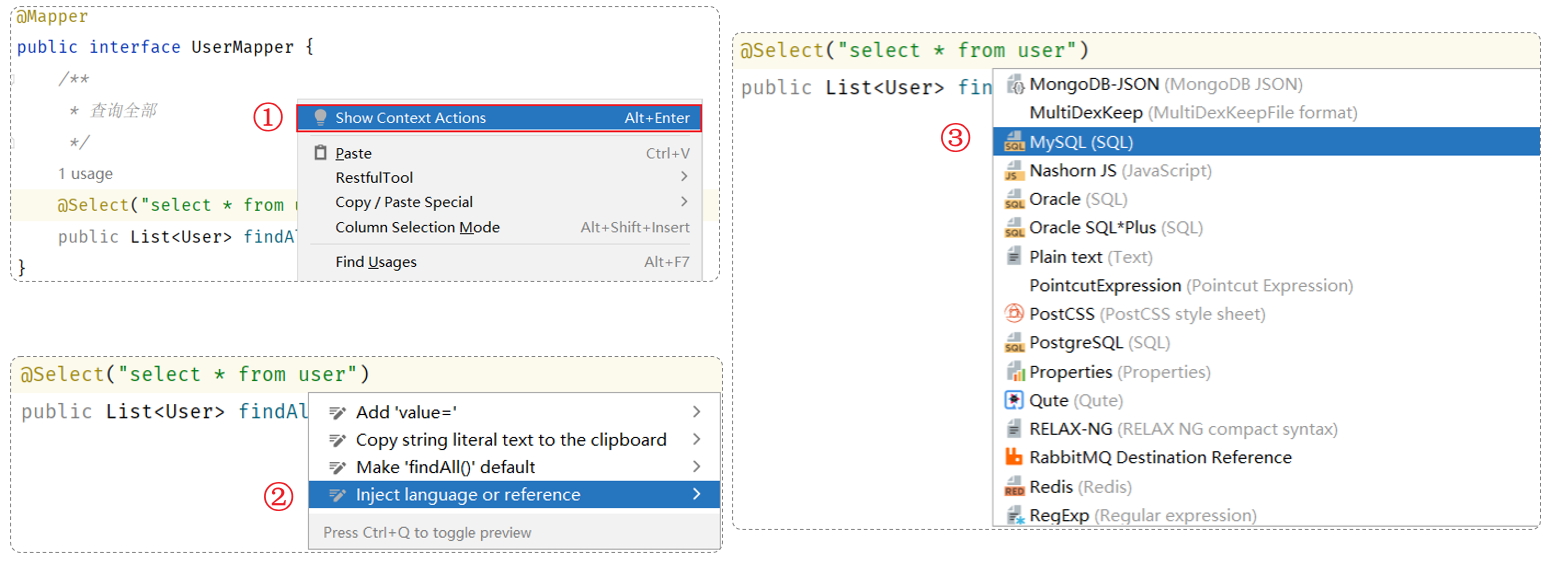Click the PostCSS icon in language list
Viewport: 1546px width, 561px height.
[x=1014, y=314]
